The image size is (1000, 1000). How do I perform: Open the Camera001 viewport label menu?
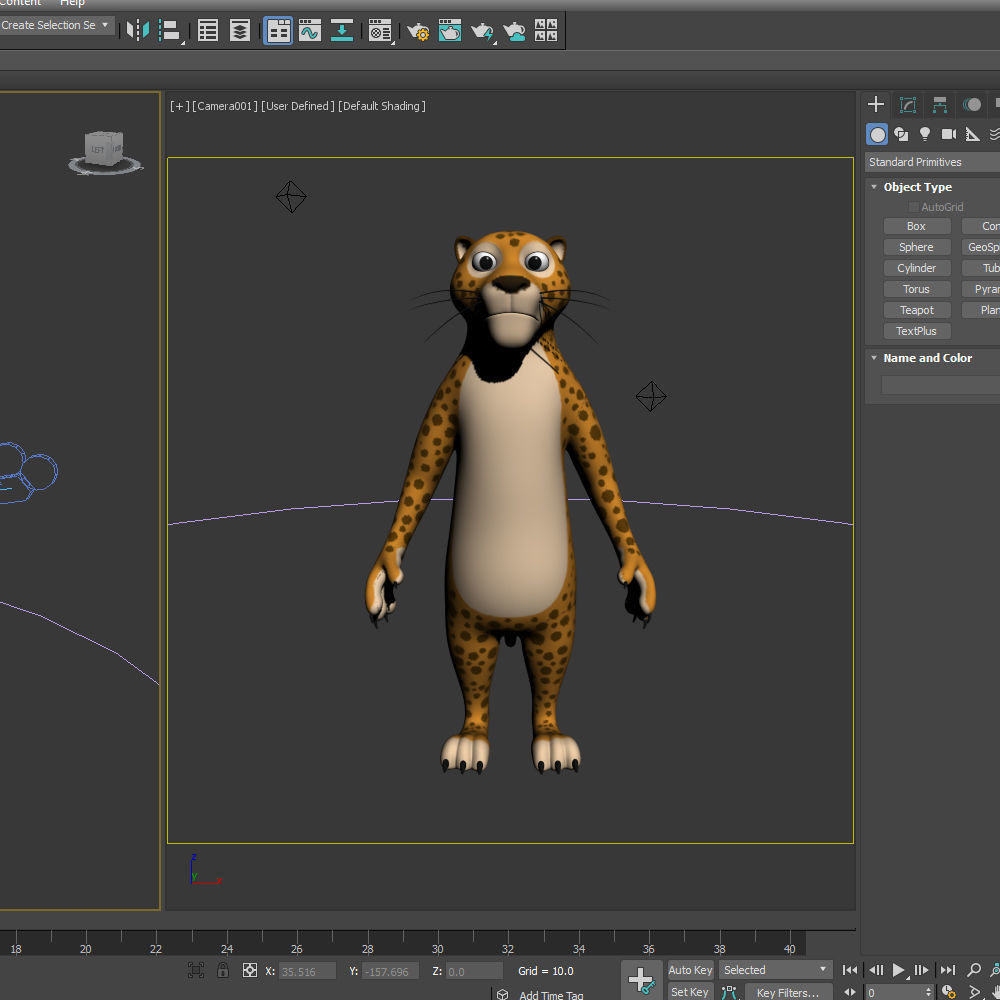(x=224, y=106)
